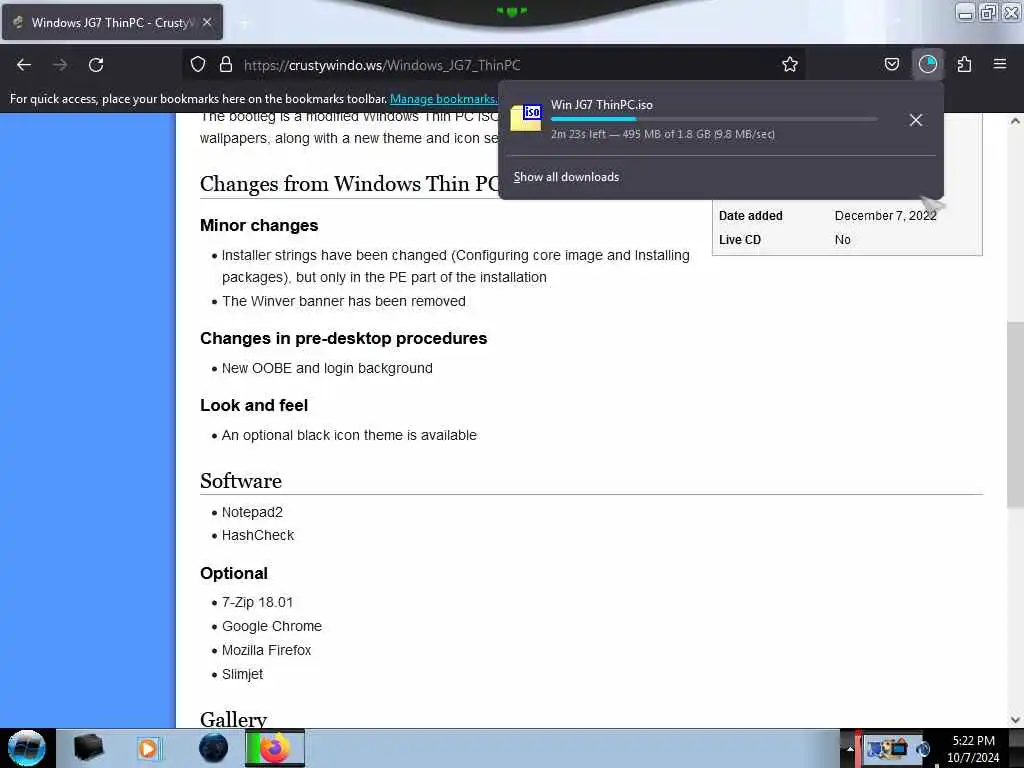The image size is (1024, 768).
Task: Click the Google Chrome list item
Action: coord(272,626)
